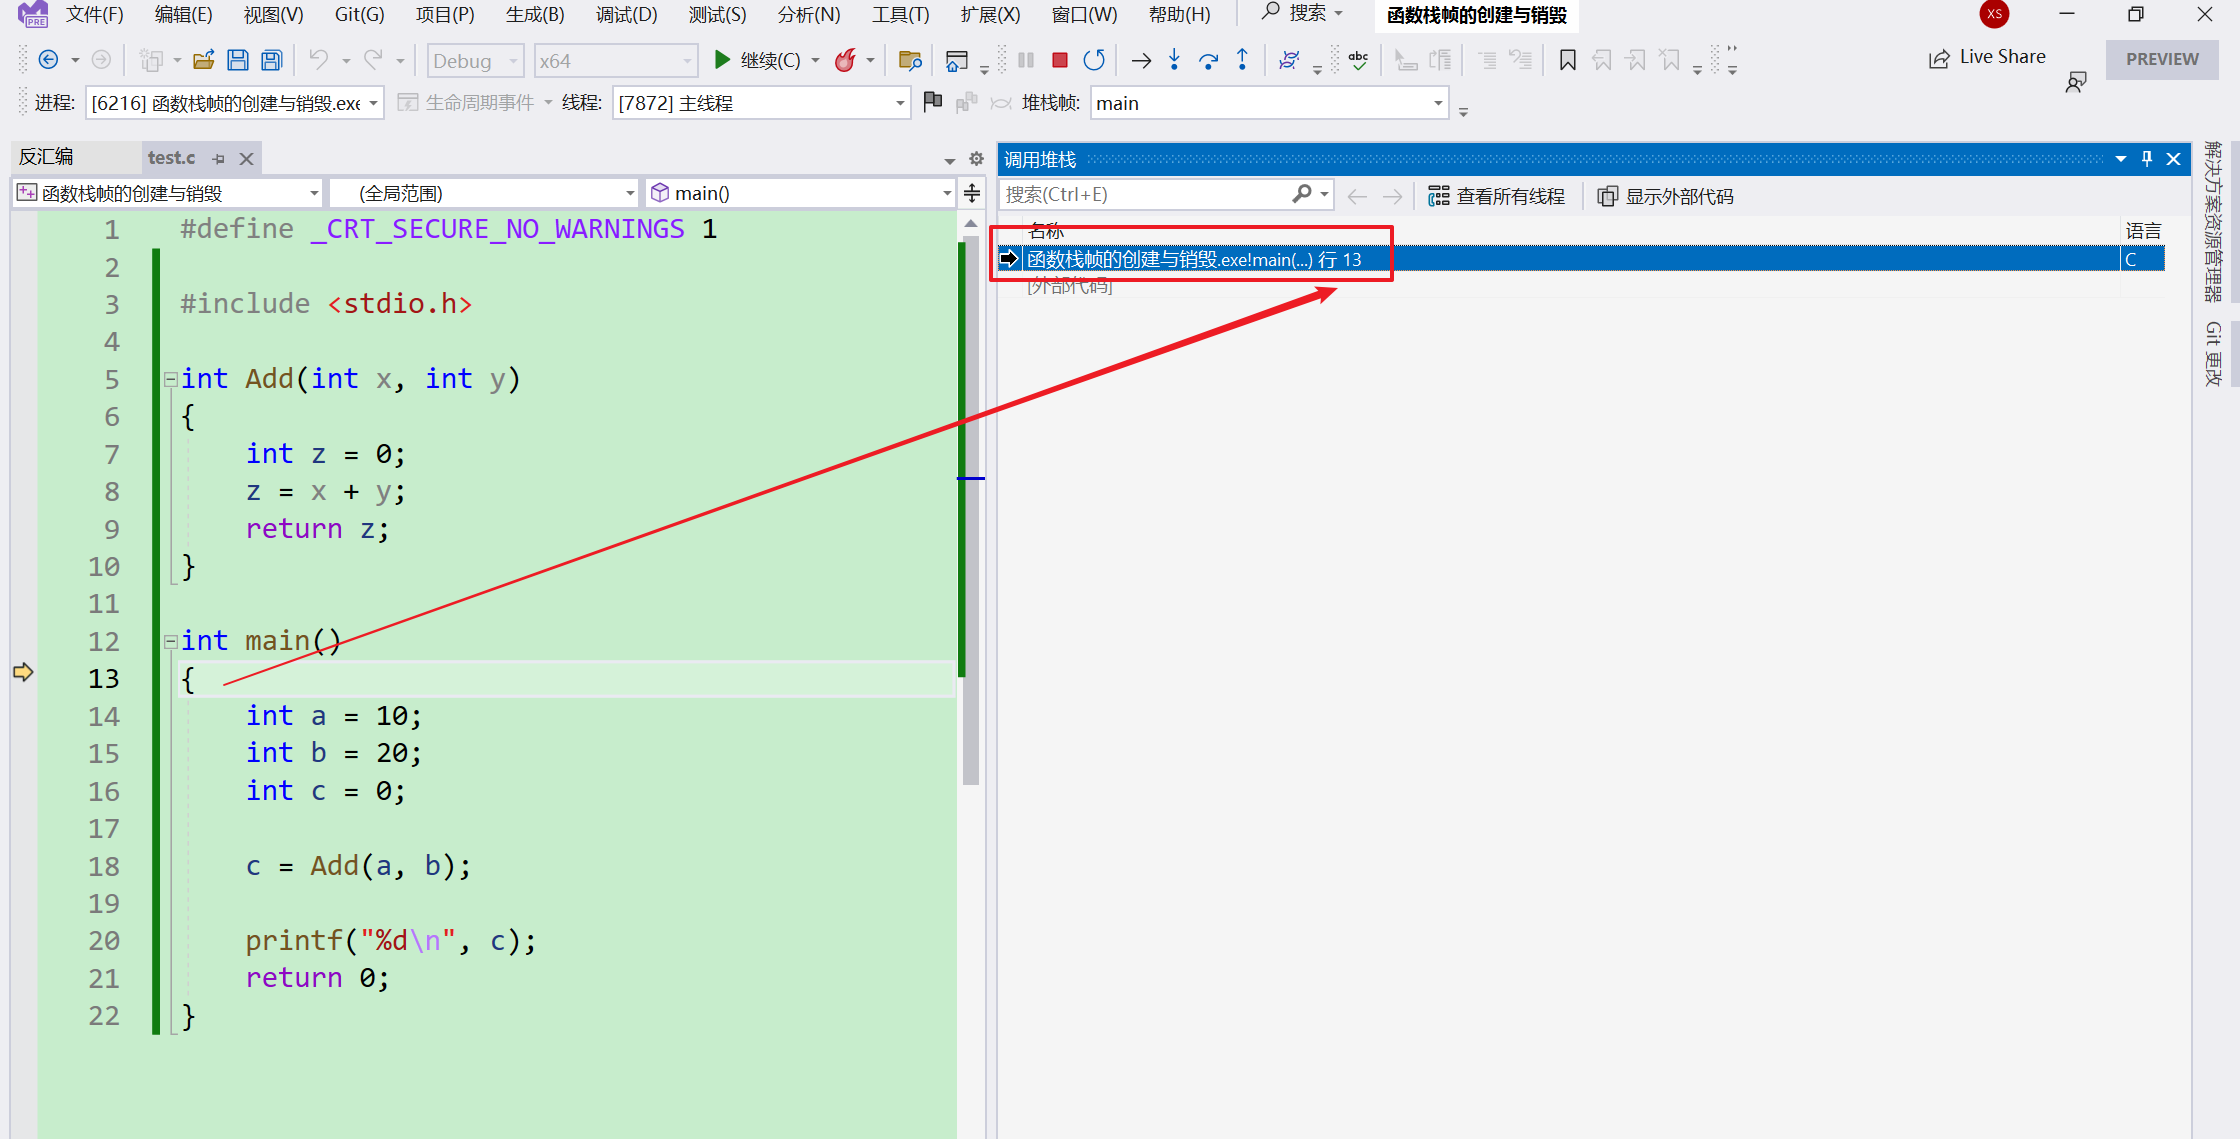Click the Visual Studio logo icon
This screenshot has width=2240, height=1139.
(33, 14)
